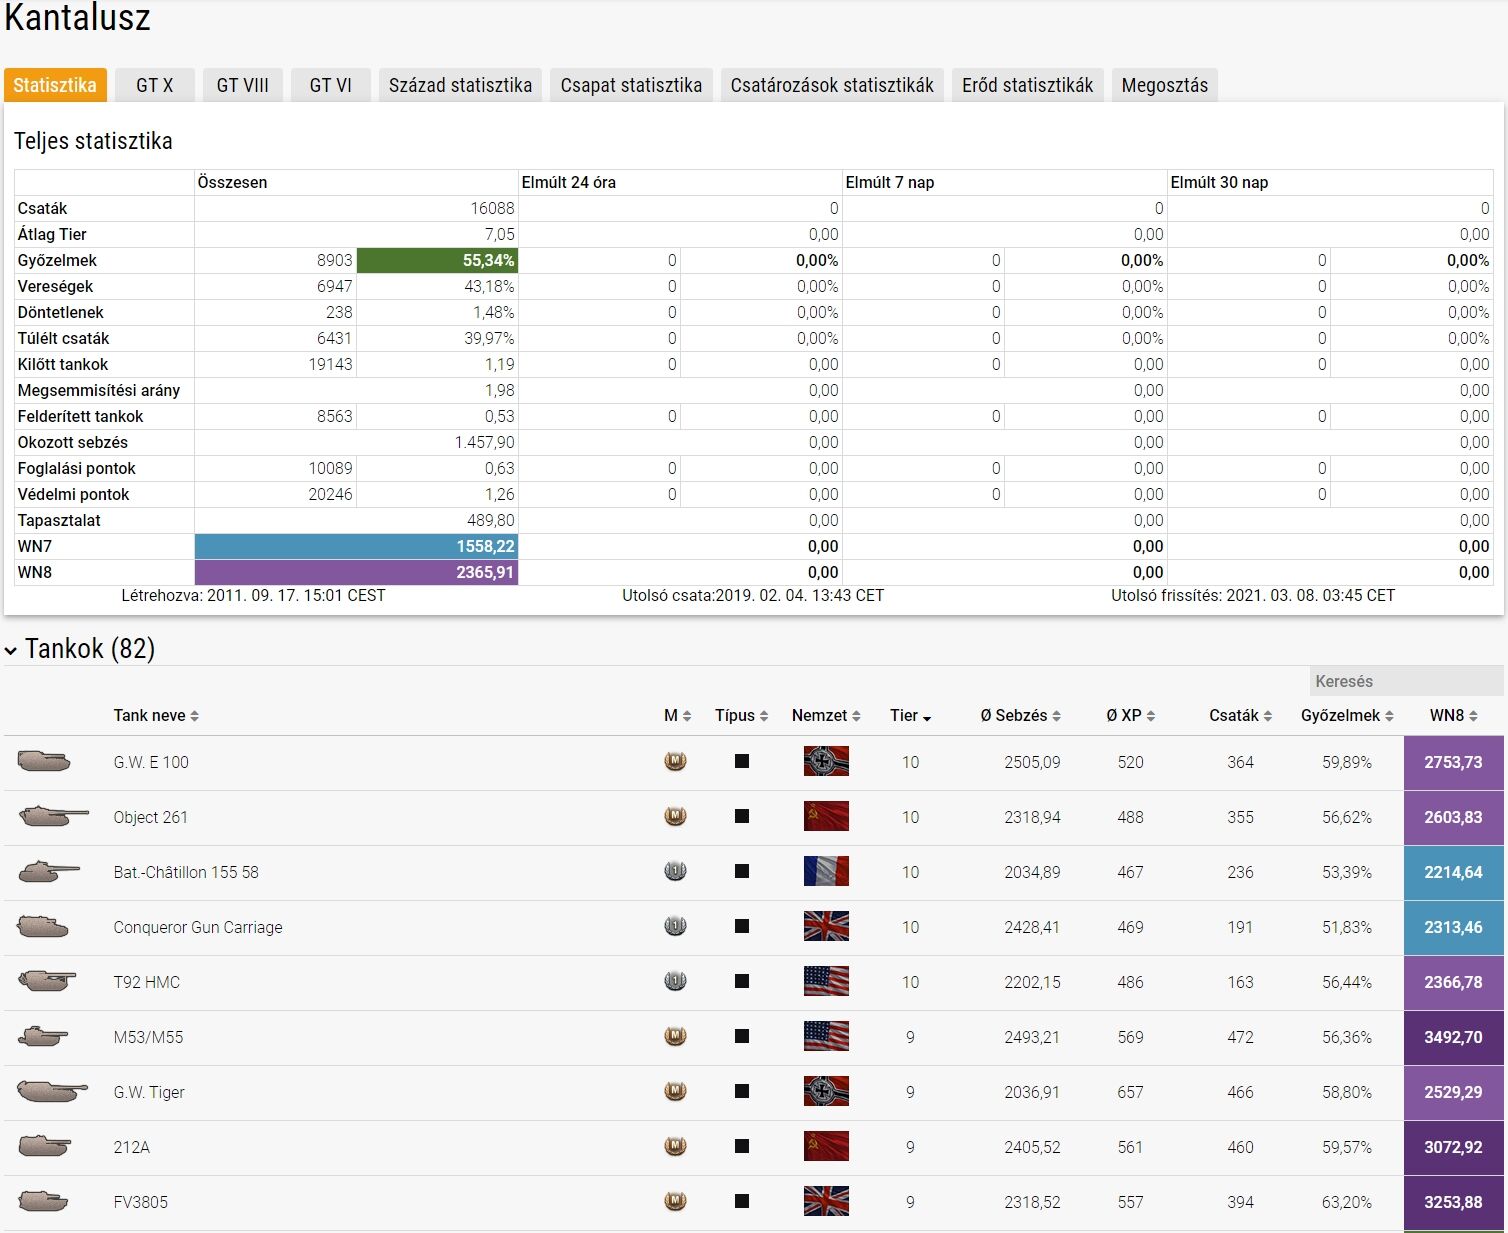Click the Object 261 tank name

[151, 817]
